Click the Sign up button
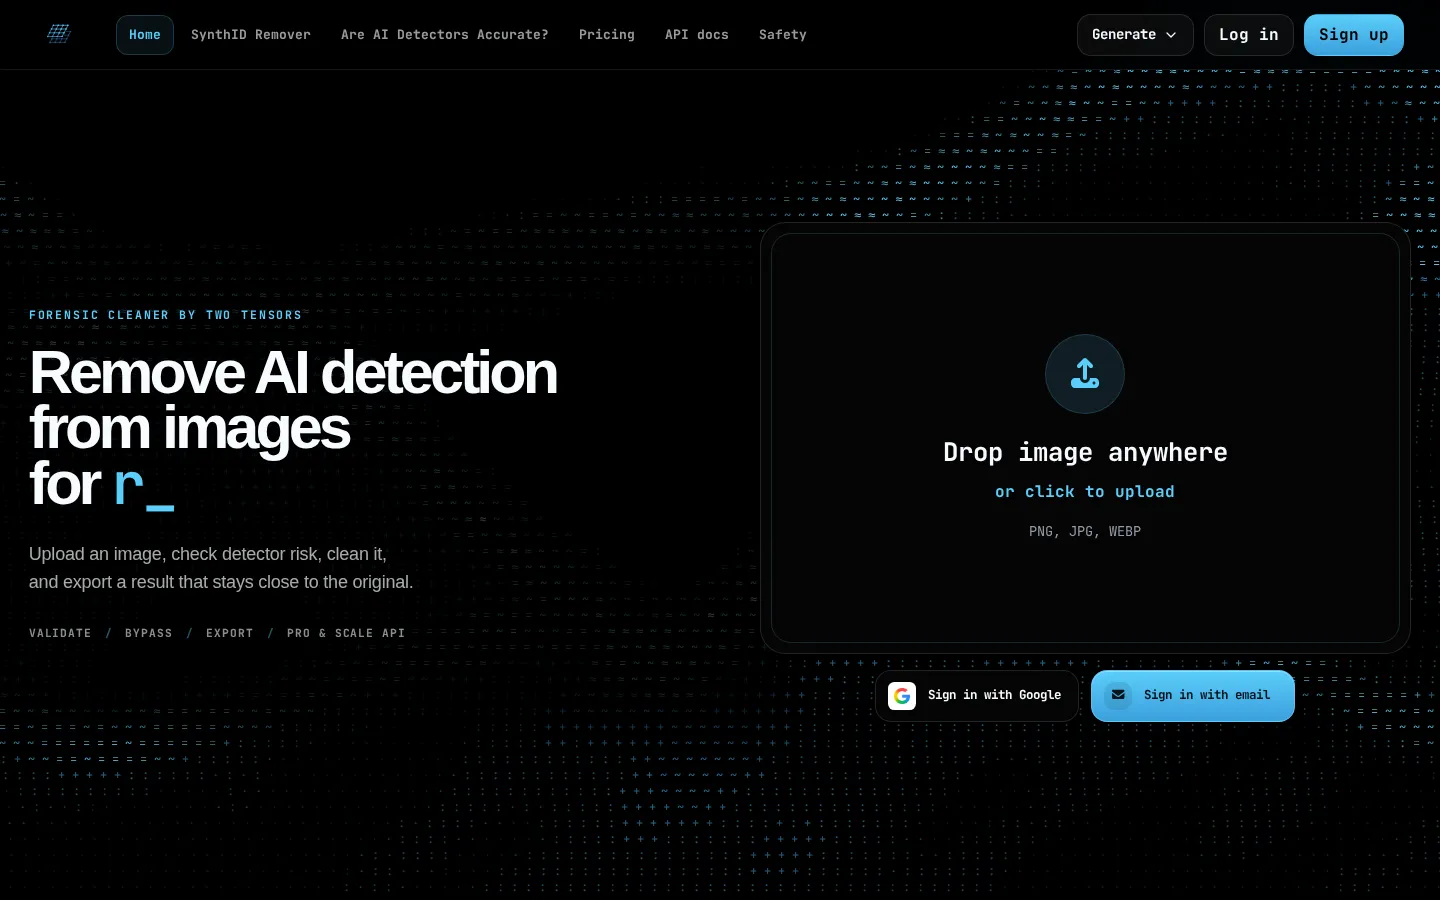Viewport: 1440px width, 900px height. point(1354,35)
